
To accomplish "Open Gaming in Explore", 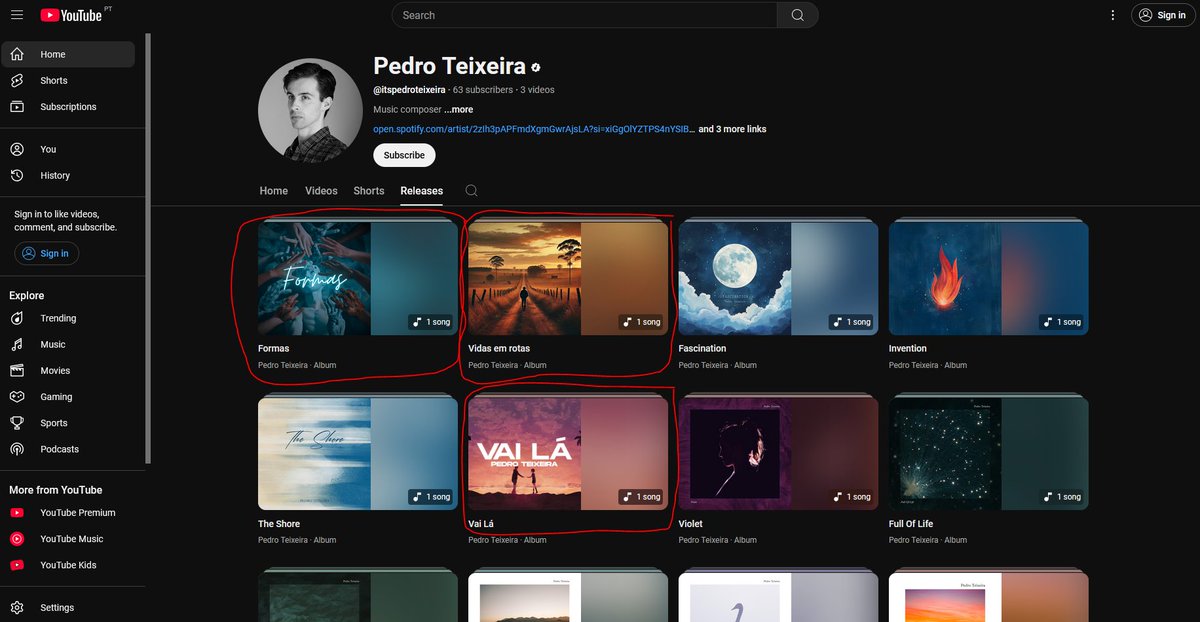I will 69,396.
